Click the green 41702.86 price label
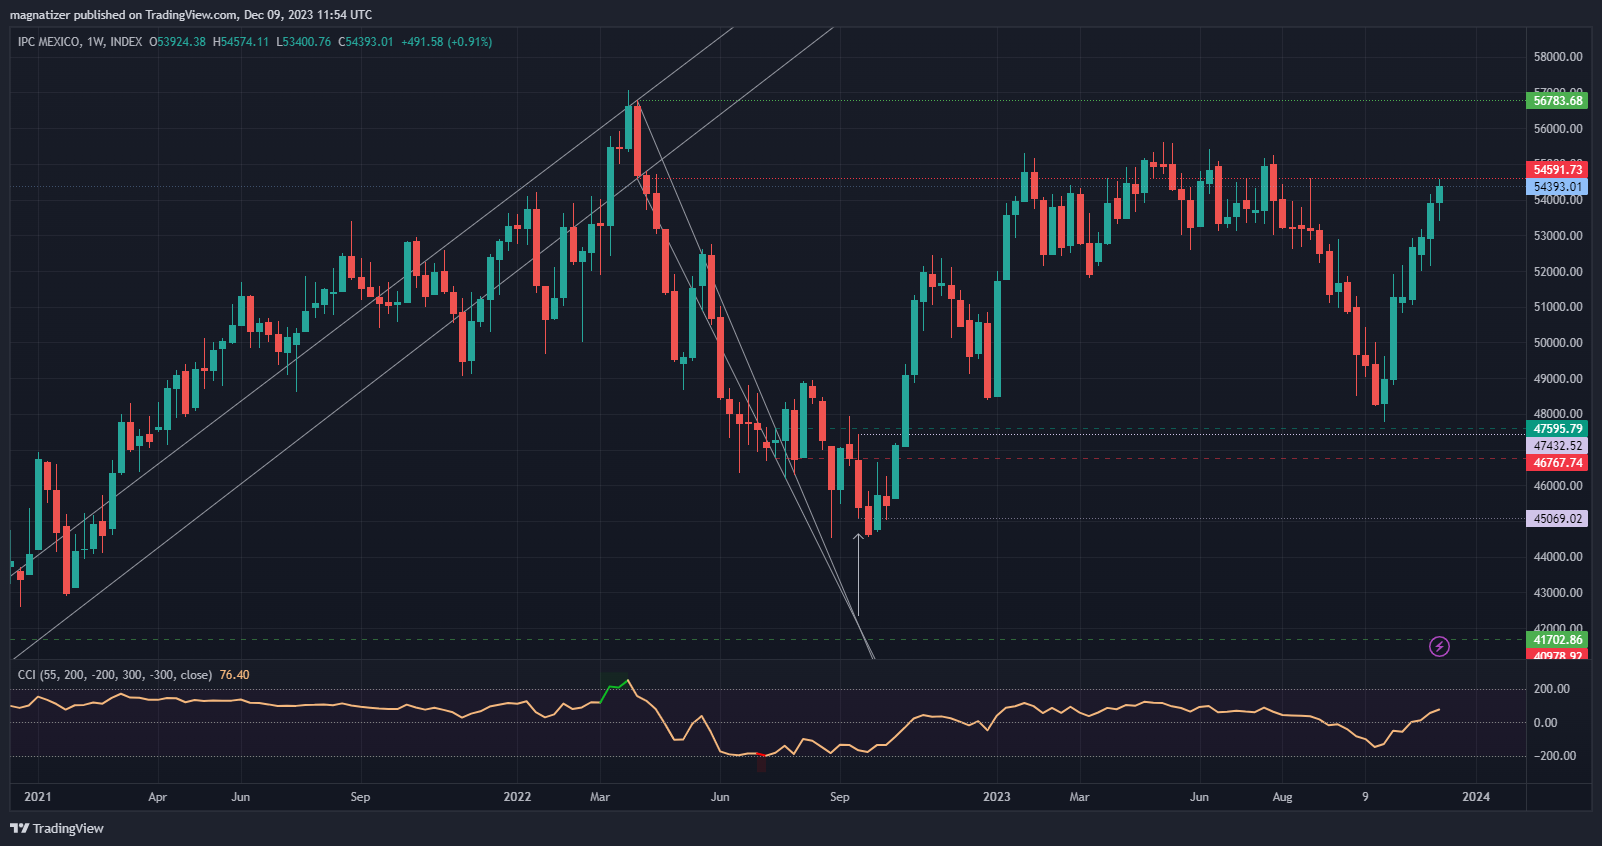This screenshot has height=846, width=1602. [1558, 640]
